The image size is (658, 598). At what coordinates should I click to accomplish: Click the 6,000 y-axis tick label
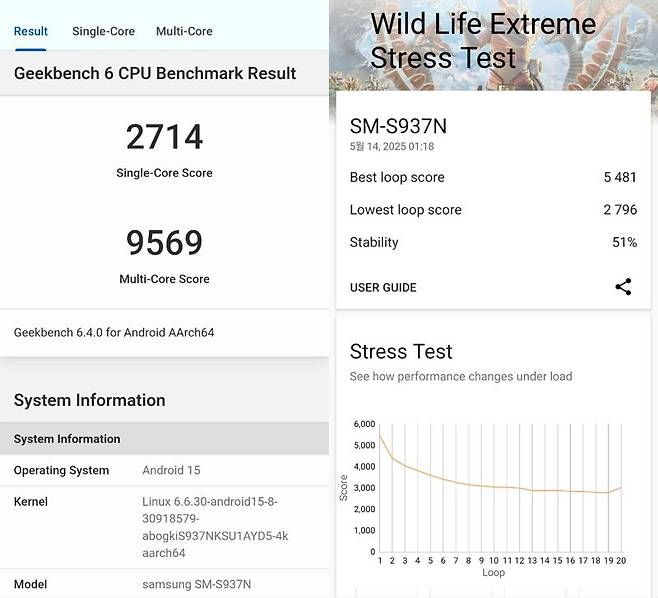click(x=364, y=424)
